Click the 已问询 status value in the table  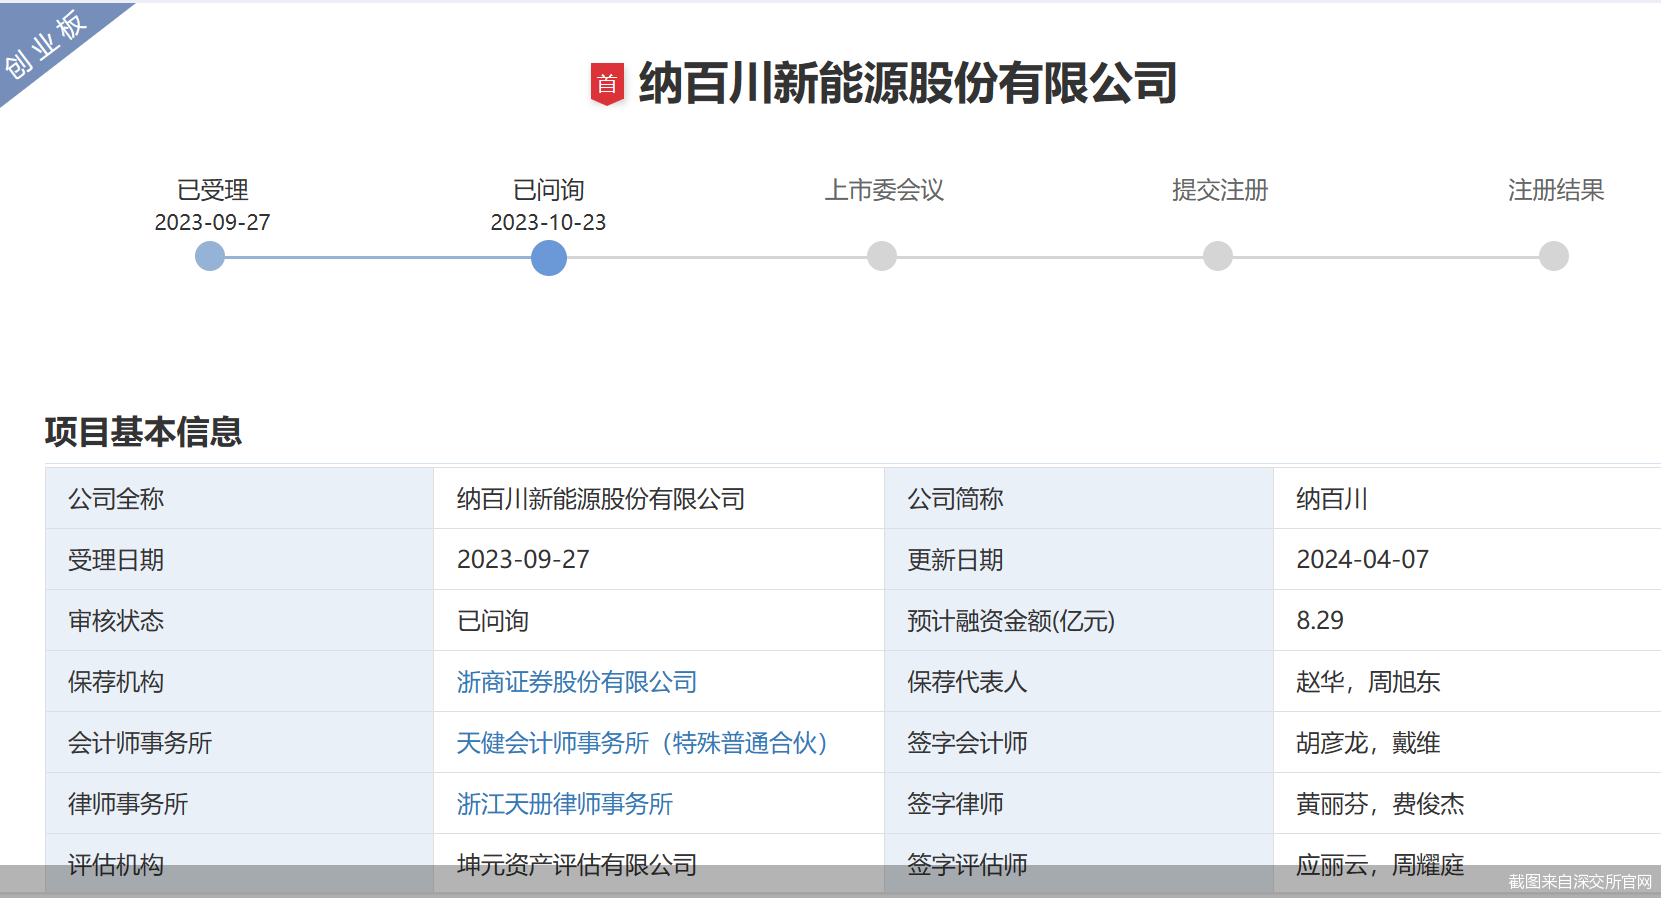click(x=493, y=621)
